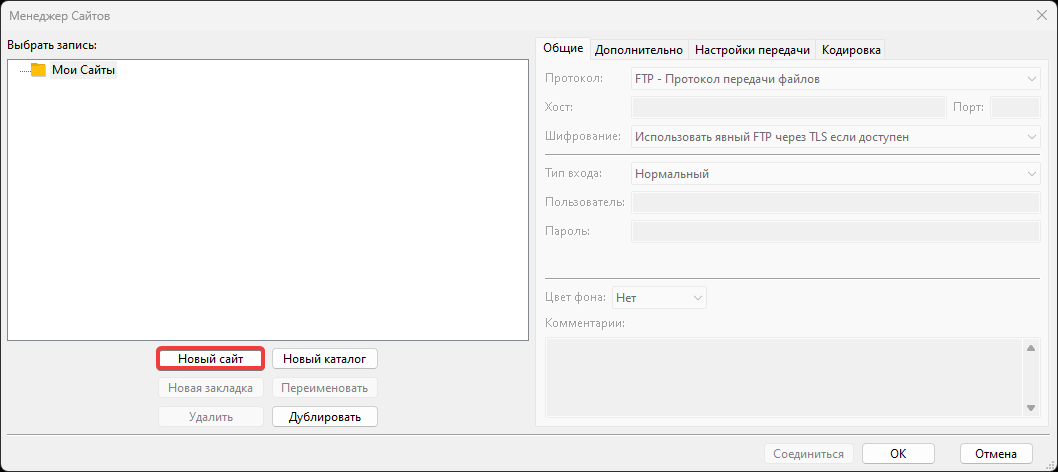Switch to the Общие tab

[x=563, y=49]
